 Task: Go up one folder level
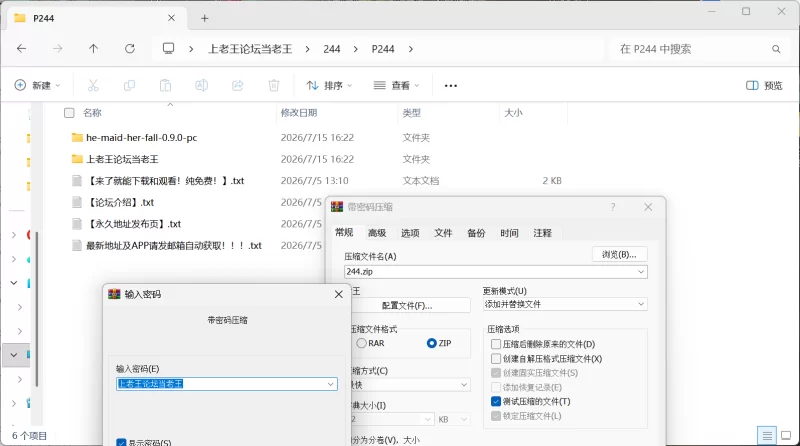[x=93, y=48]
